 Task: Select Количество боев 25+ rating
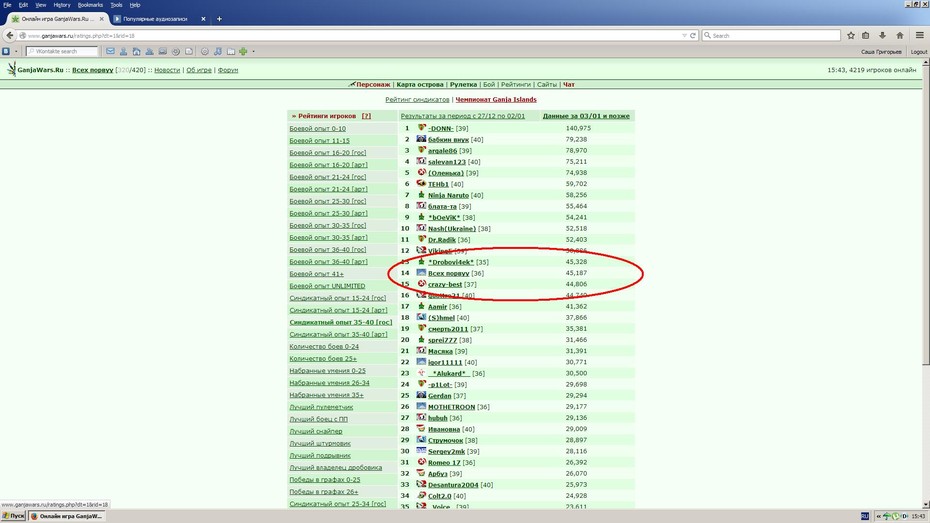[x=323, y=359]
